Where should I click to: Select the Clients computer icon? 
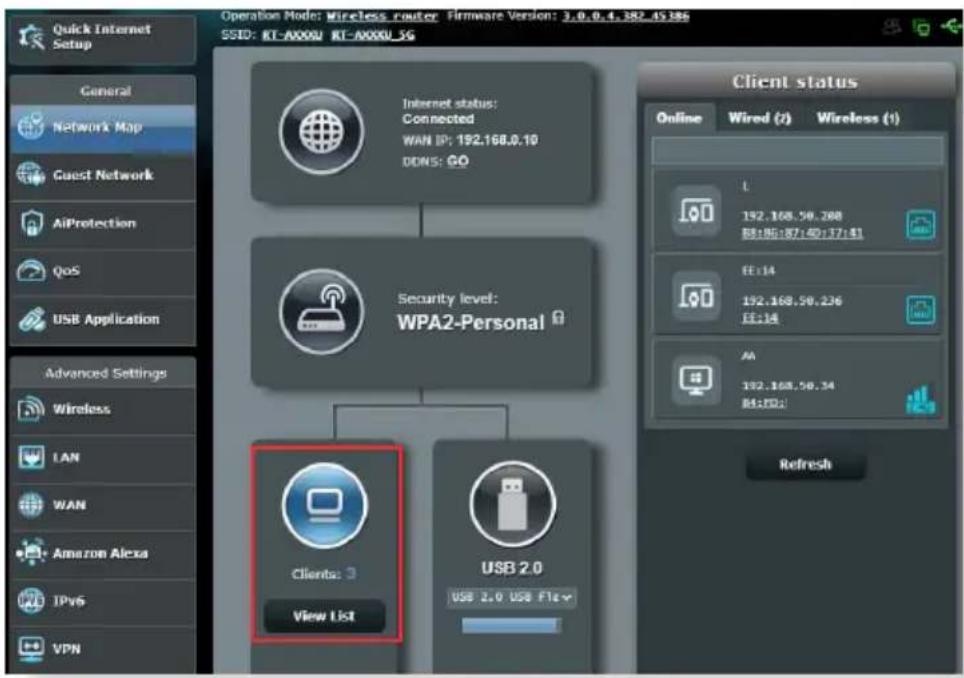click(325, 506)
